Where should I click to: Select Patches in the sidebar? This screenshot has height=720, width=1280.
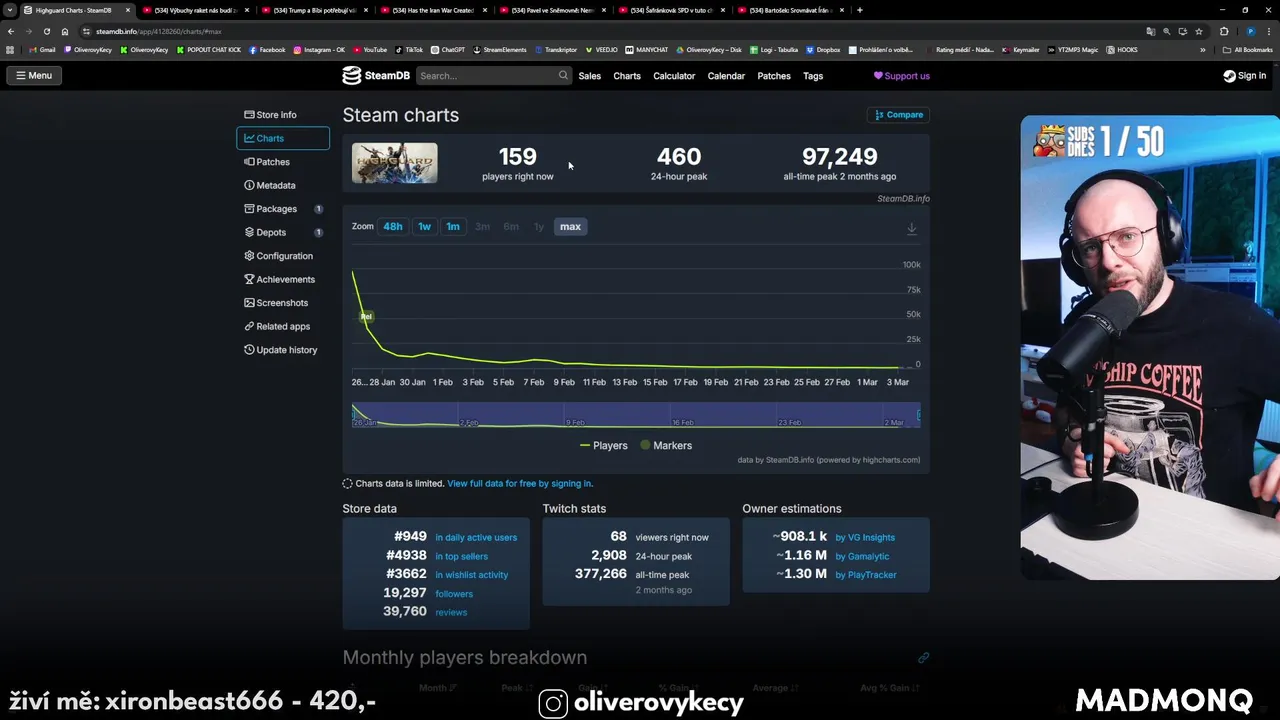click(283, 162)
